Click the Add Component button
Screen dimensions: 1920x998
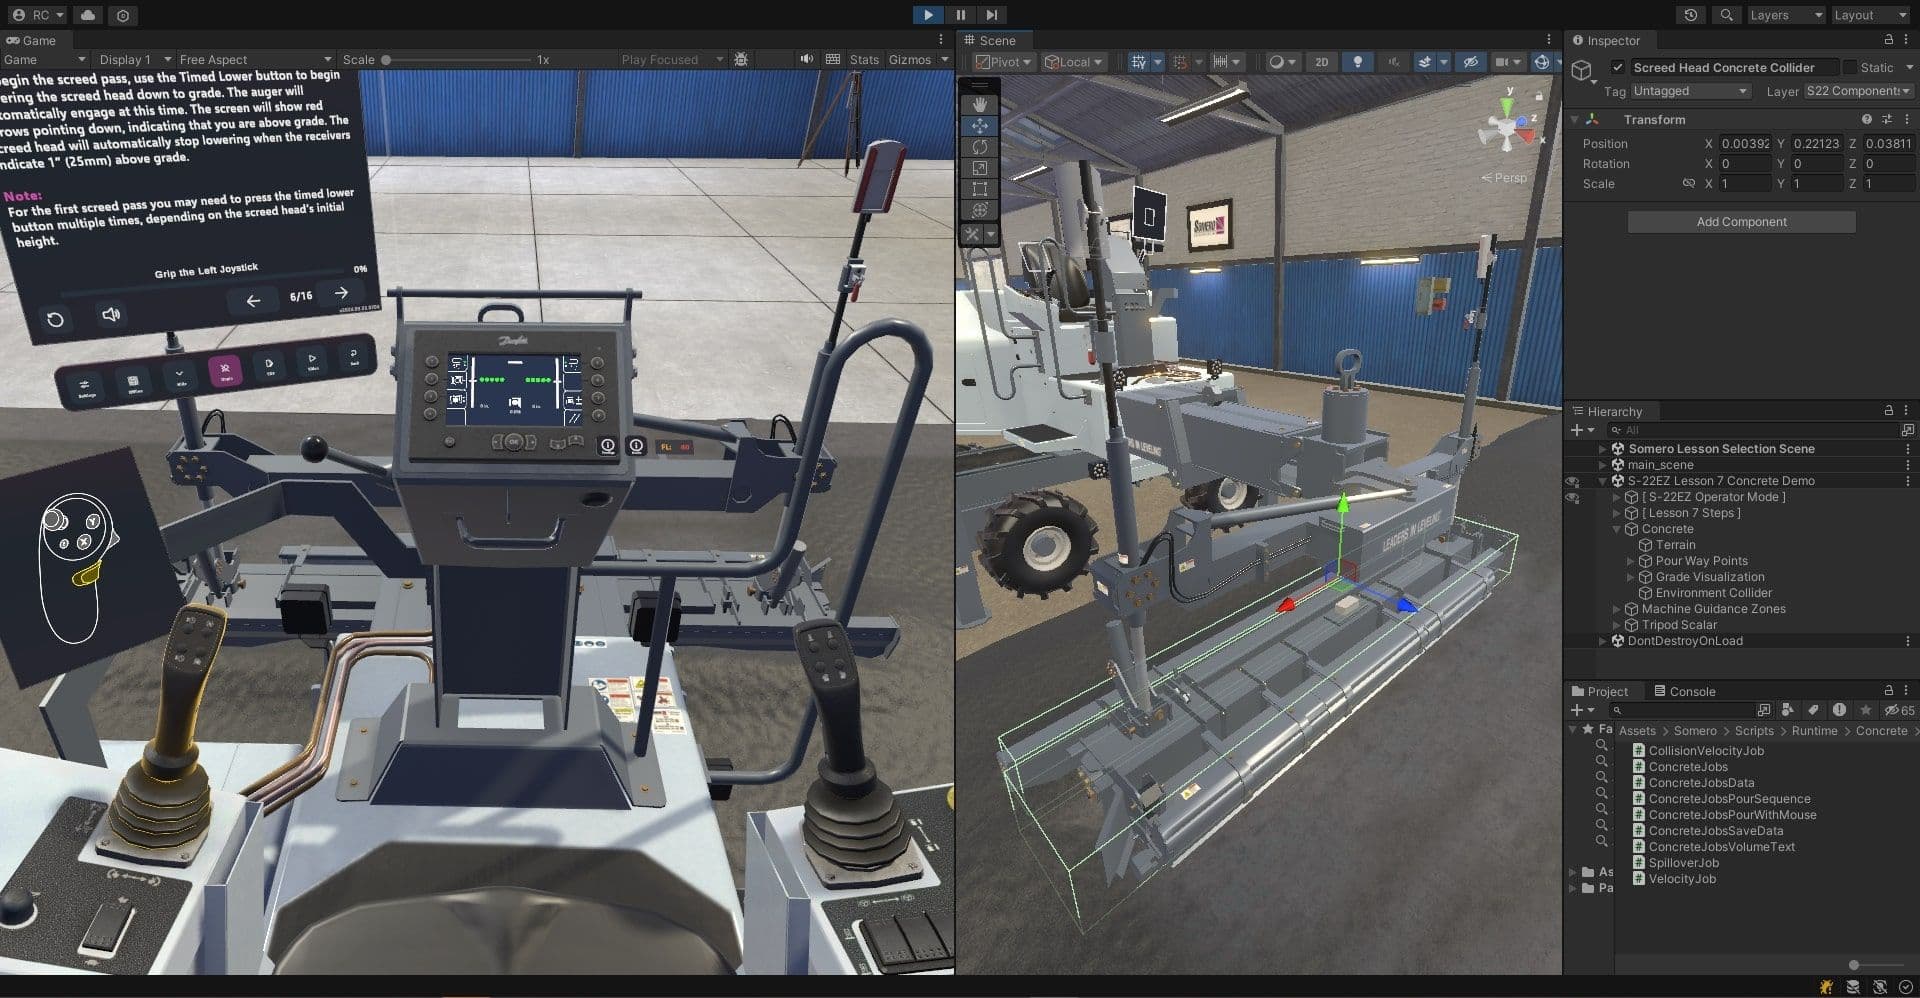pyautogui.click(x=1740, y=221)
